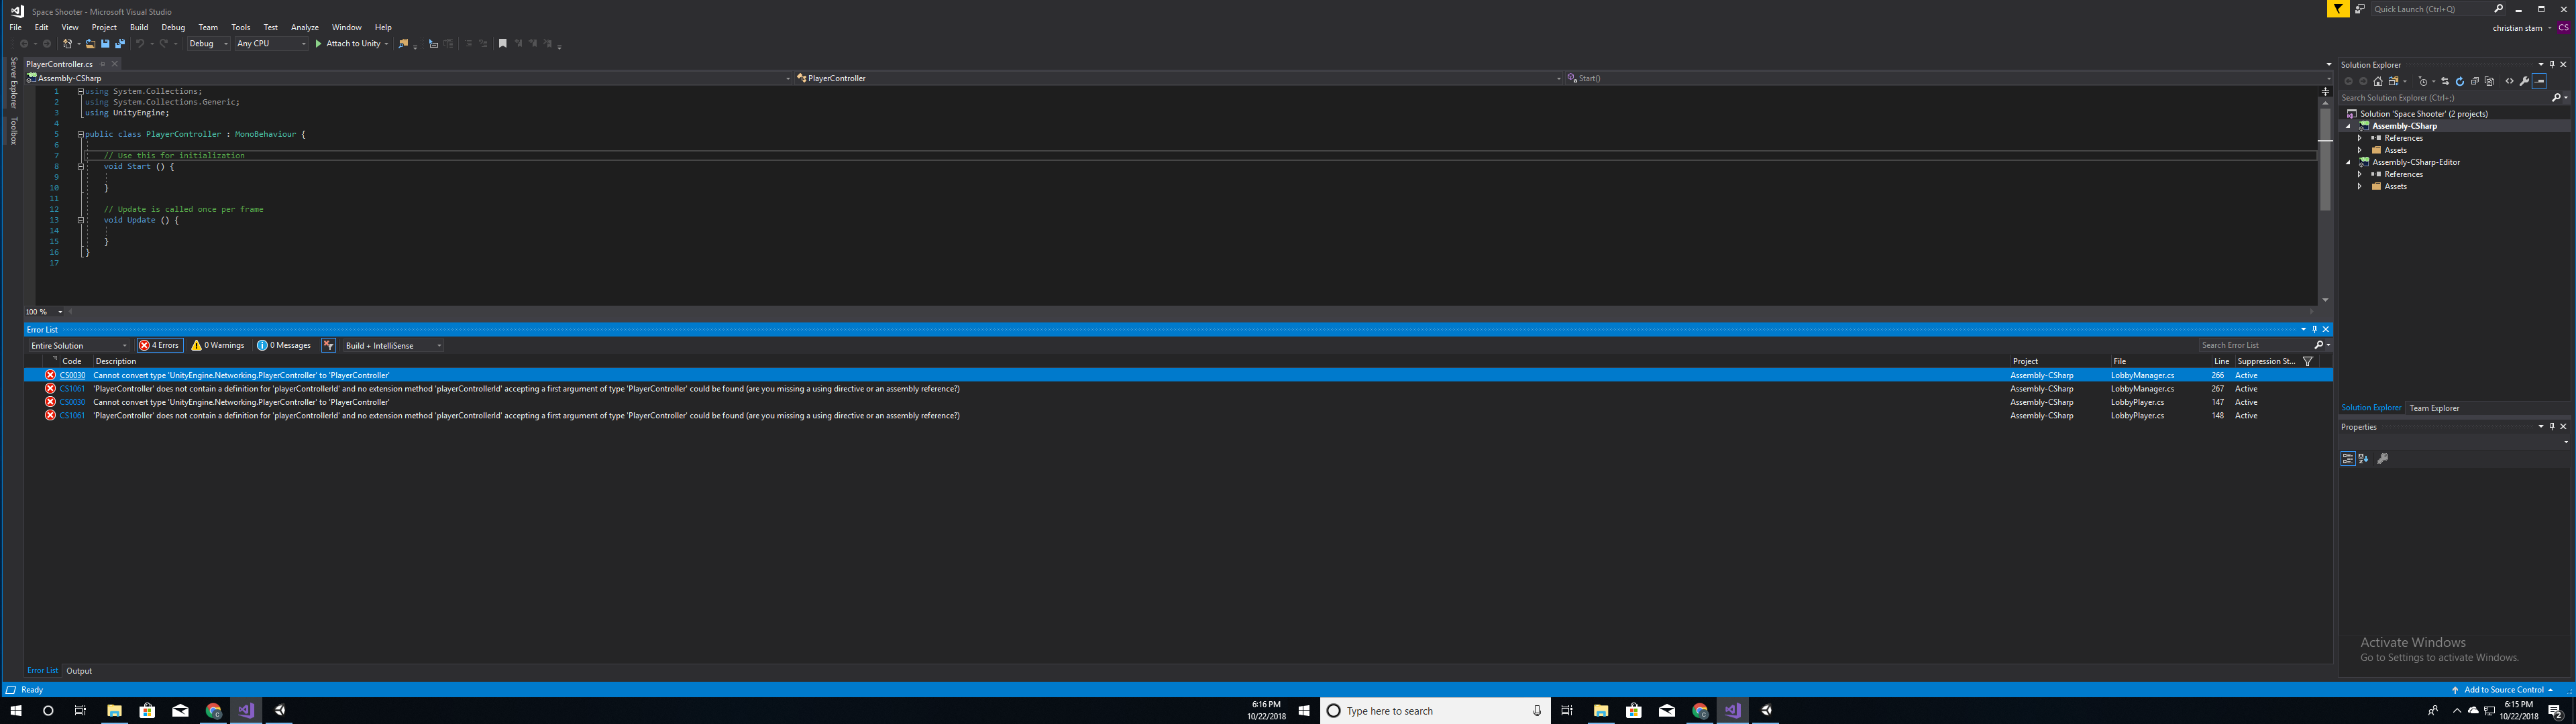This screenshot has height=724, width=2576.
Task: Click the New Project toolbar icon
Action: [67, 44]
